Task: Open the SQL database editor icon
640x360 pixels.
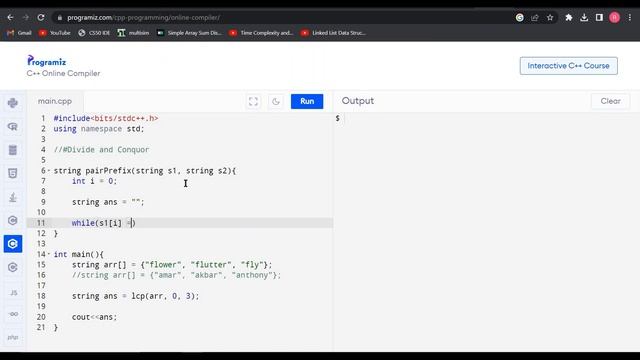Action: [x=13, y=150]
